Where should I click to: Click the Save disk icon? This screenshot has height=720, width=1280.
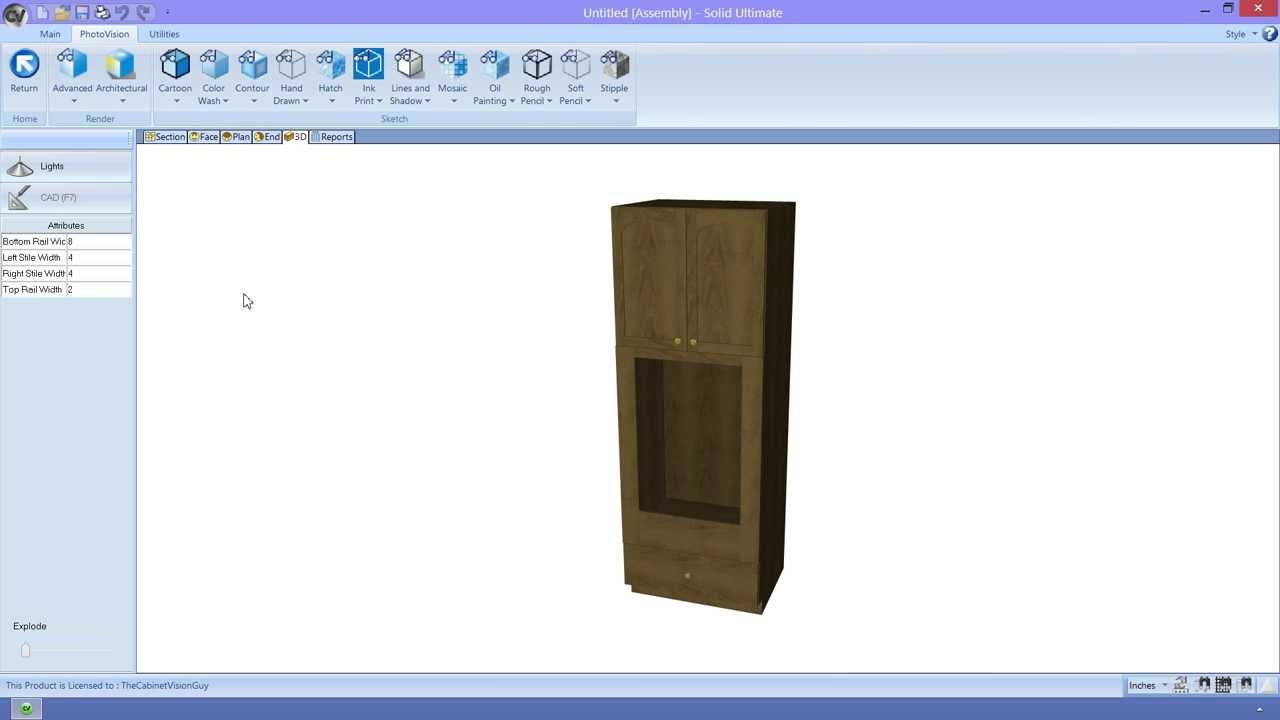[82, 12]
